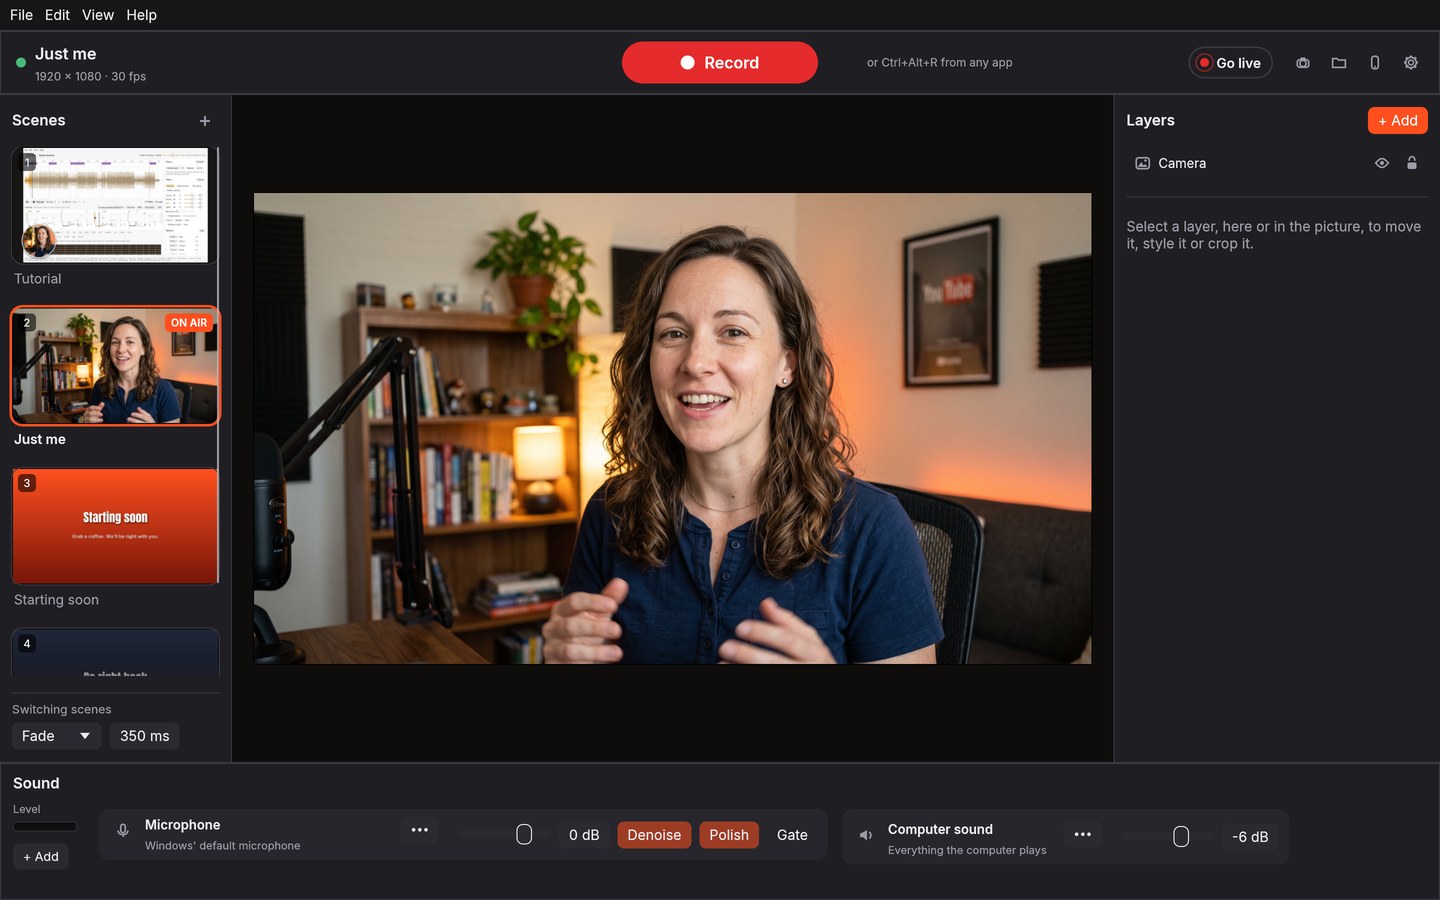The width and height of the screenshot is (1440, 900).
Task: Open the recordings folder icon
Action: 1339,63
